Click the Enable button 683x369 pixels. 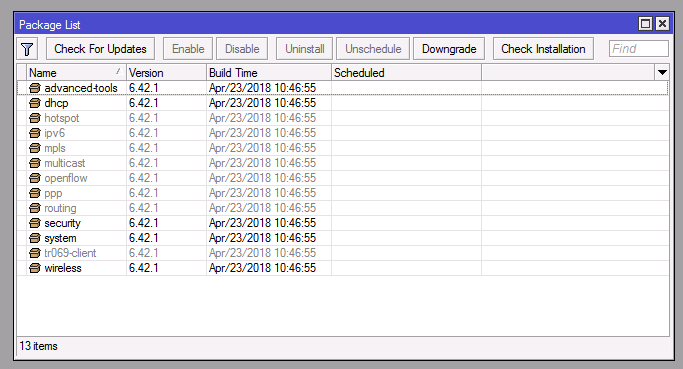coord(188,49)
